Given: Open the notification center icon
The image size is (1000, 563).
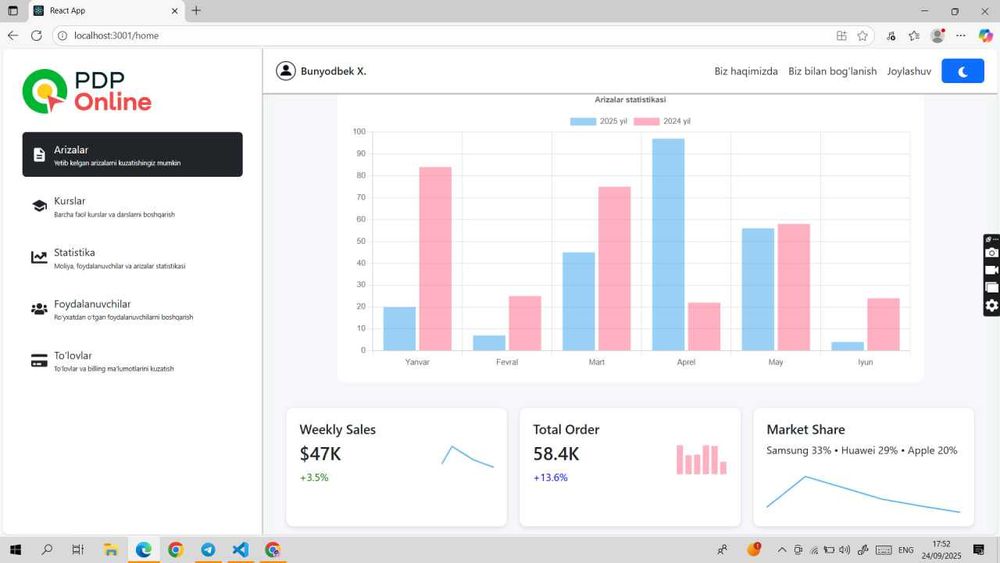Looking at the screenshot, I should coord(979,550).
